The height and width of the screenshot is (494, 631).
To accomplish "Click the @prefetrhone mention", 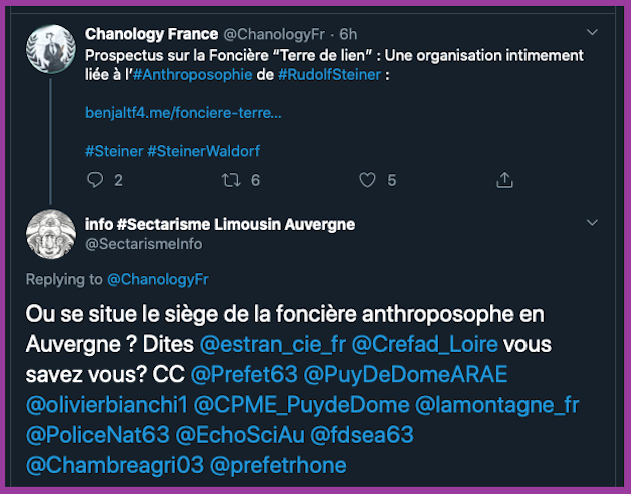I will [280, 467].
